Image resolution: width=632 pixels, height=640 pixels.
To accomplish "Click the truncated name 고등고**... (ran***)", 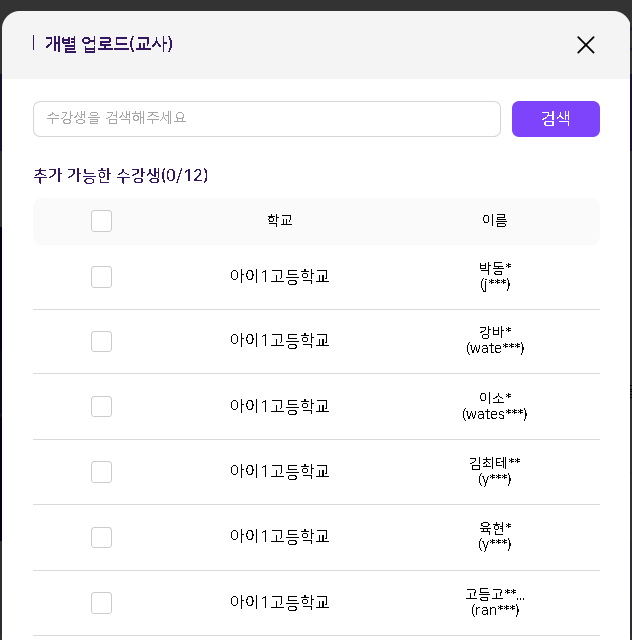I will [x=495, y=602].
